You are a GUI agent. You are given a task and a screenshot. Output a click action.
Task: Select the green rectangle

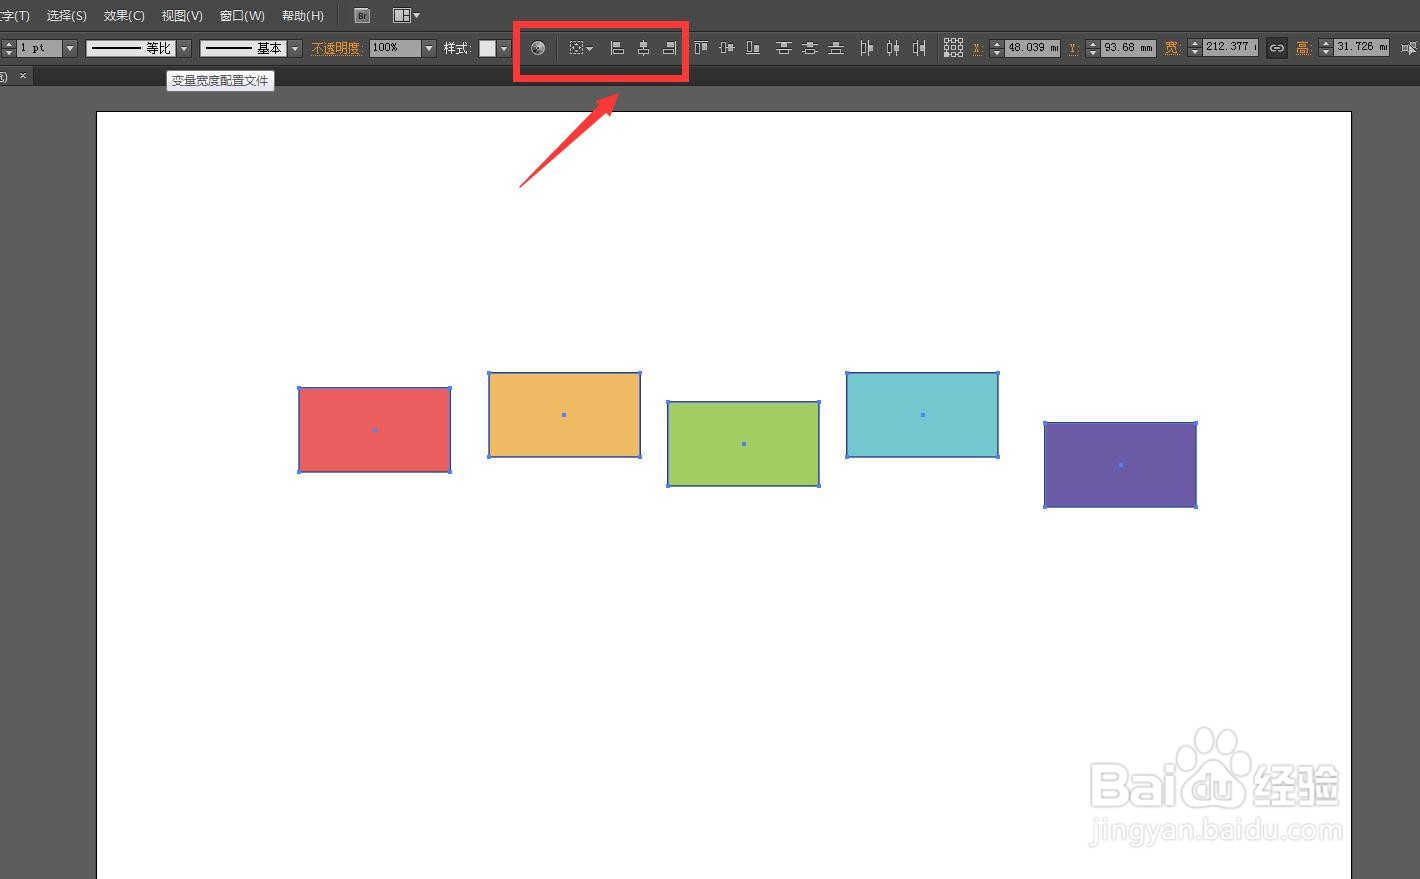(x=743, y=444)
